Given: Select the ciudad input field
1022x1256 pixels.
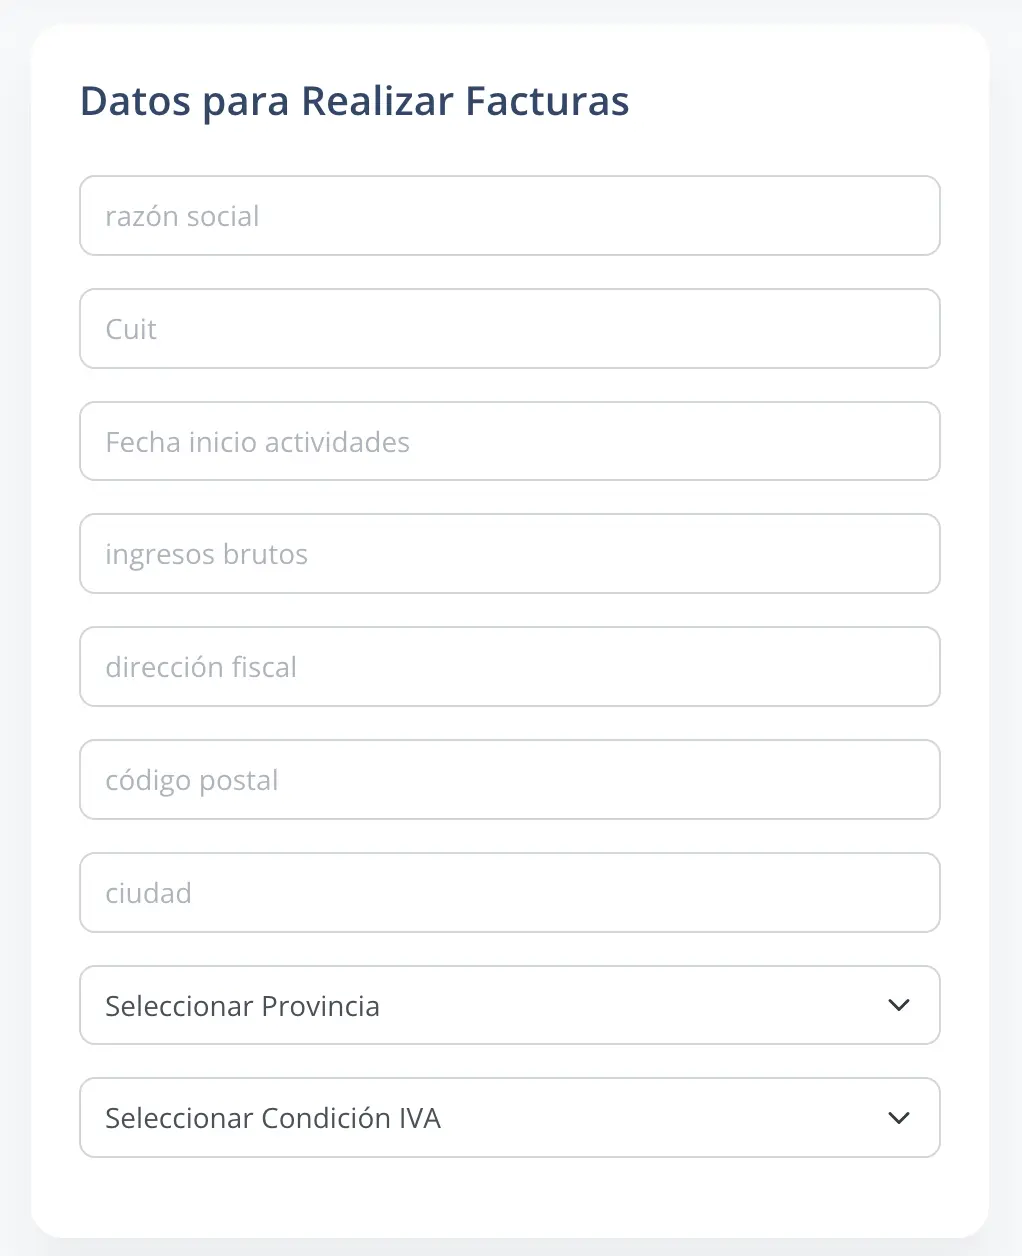Looking at the screenshot, I should 510,892.
